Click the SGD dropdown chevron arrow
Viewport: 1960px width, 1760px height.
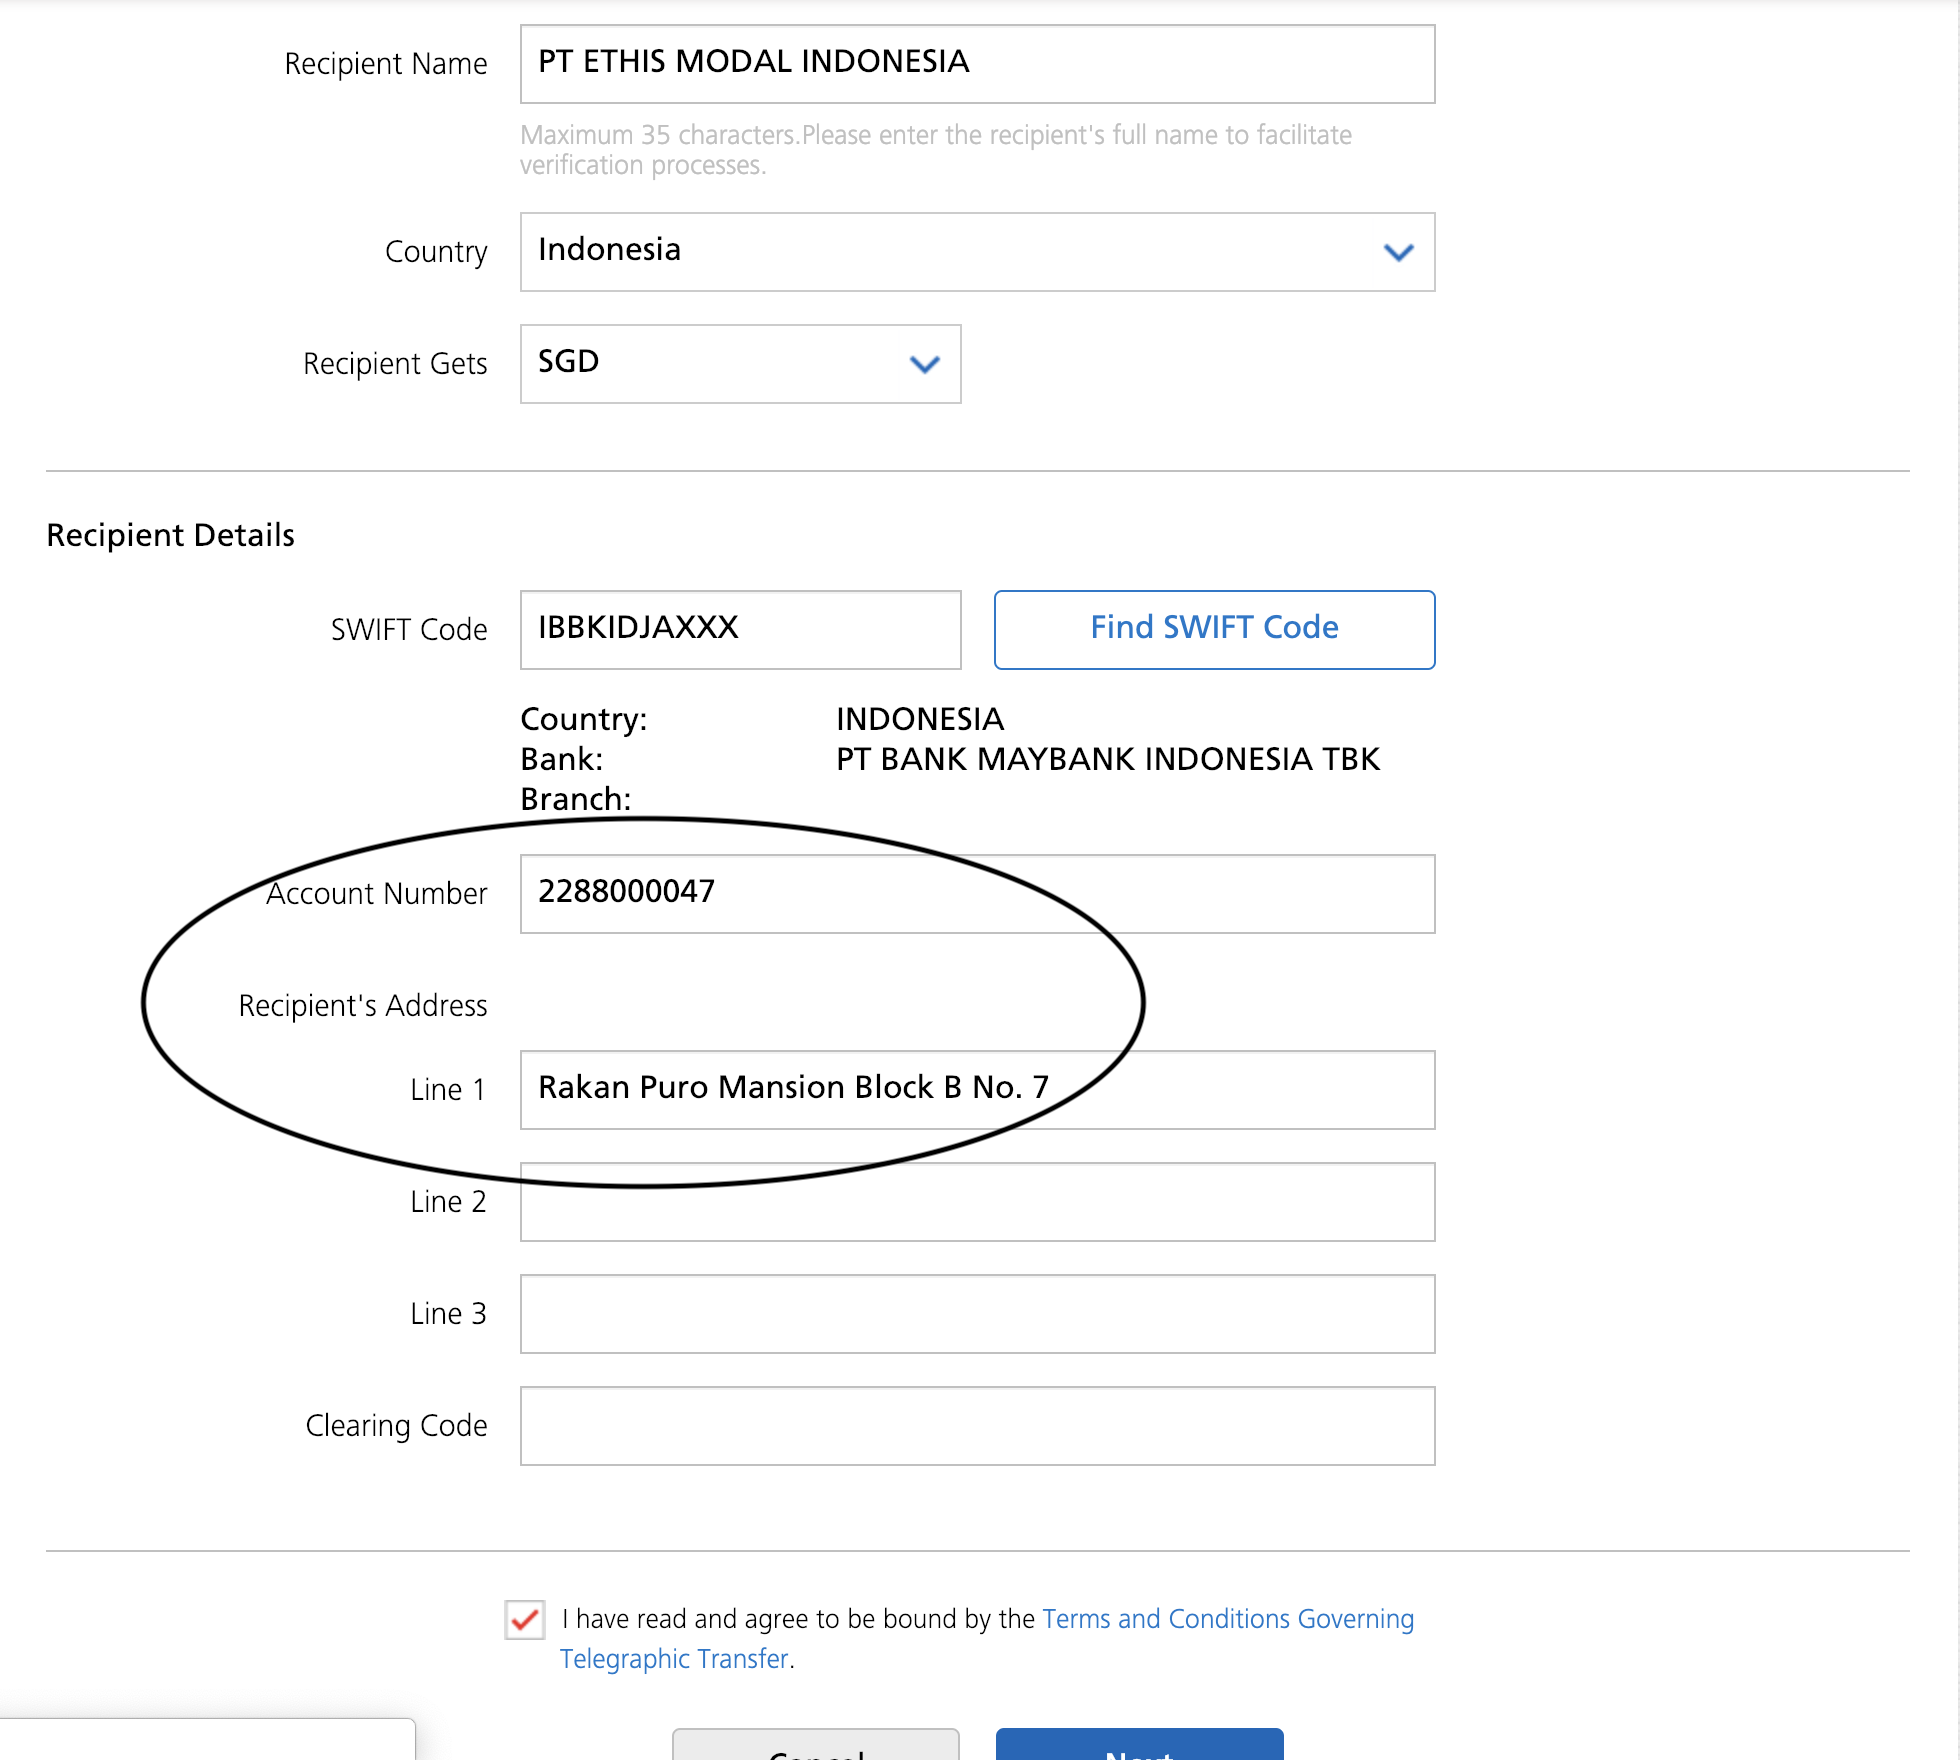click(925, 364)
